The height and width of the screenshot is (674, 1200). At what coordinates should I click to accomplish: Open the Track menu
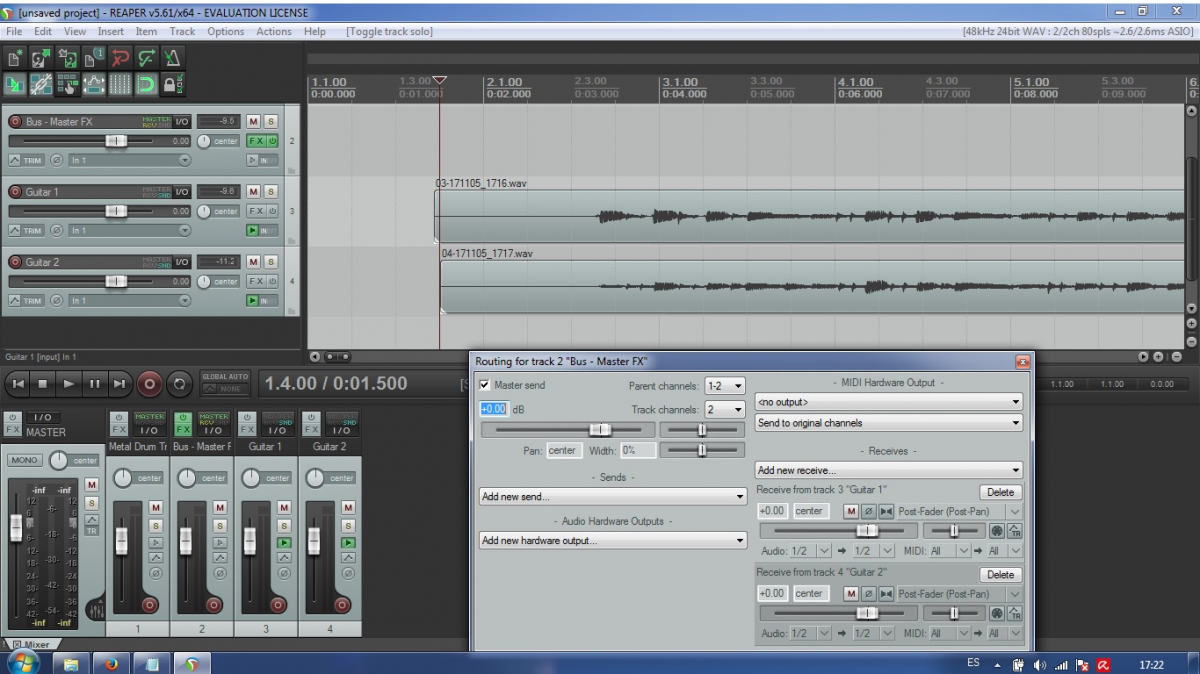coord(182,31)
